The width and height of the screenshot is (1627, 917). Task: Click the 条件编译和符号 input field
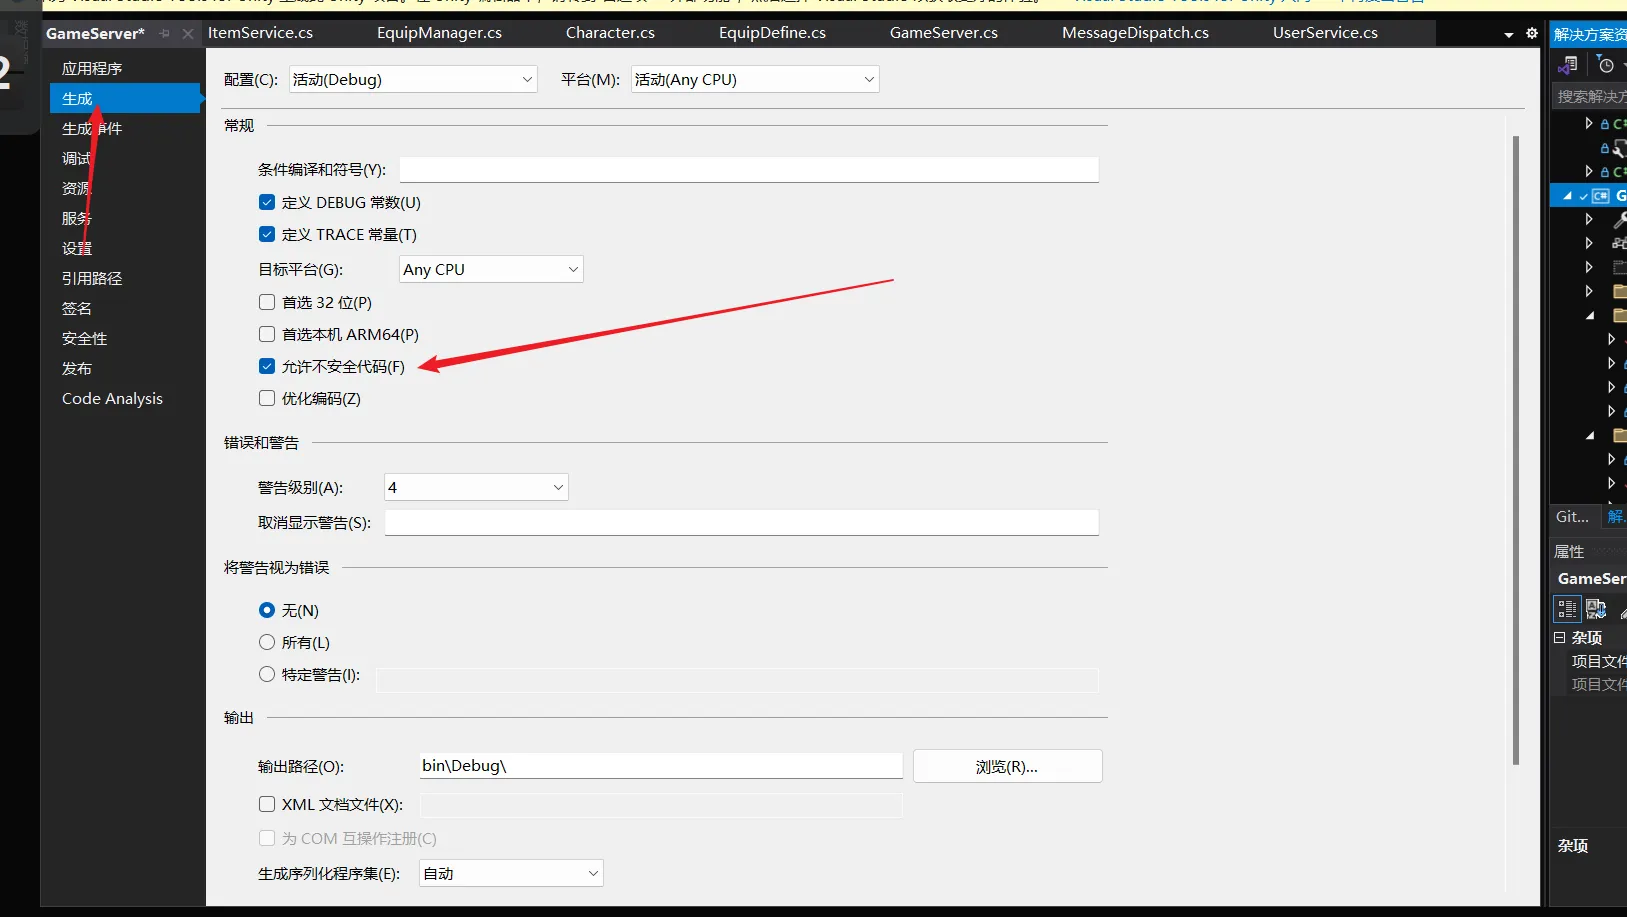coord(749,169)
